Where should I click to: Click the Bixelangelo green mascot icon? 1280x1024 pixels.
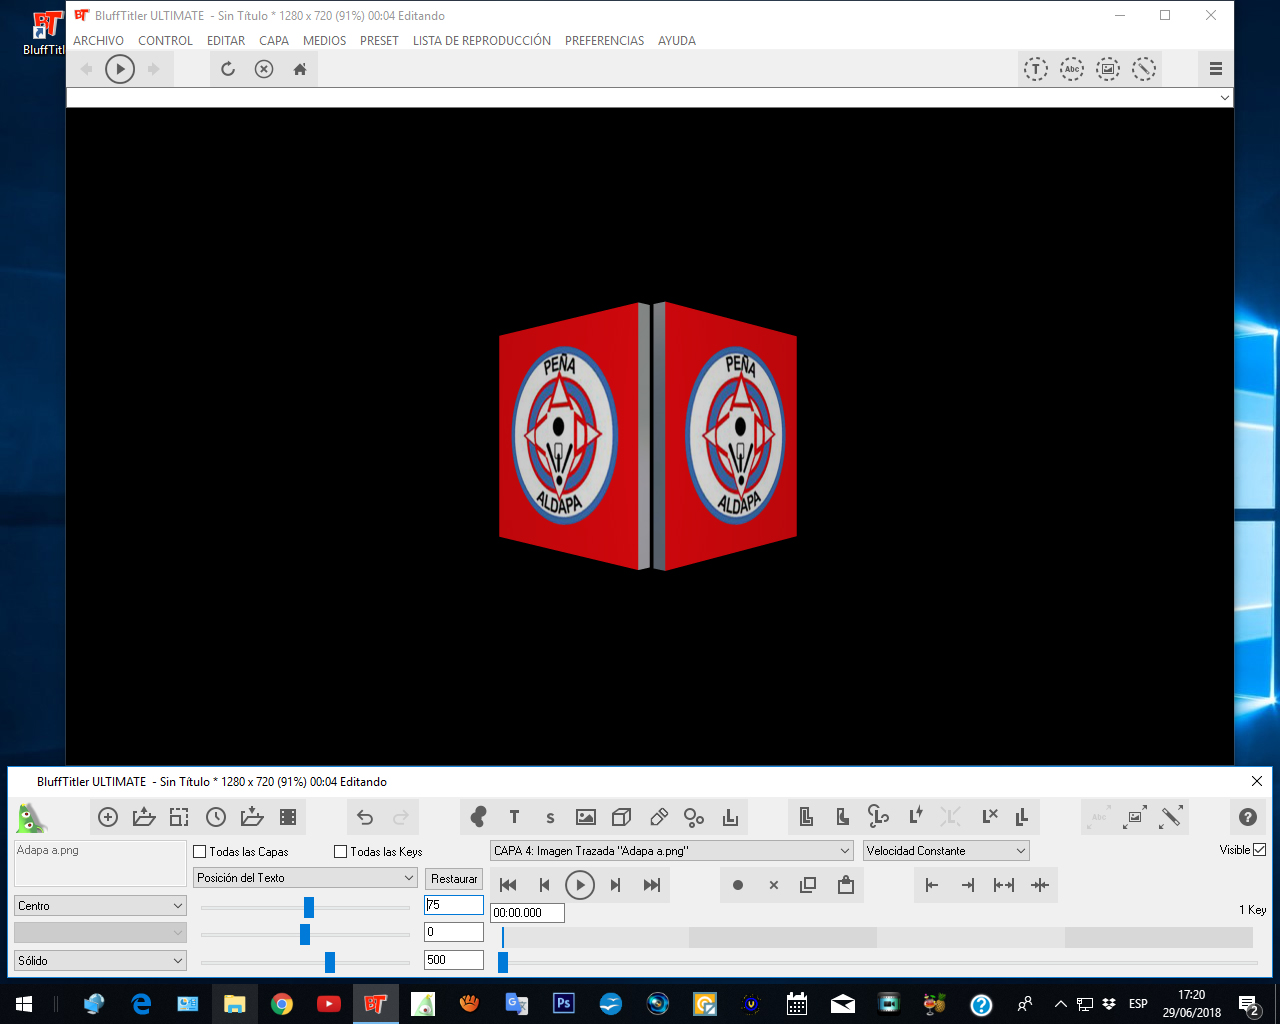(x=31, y=818)
